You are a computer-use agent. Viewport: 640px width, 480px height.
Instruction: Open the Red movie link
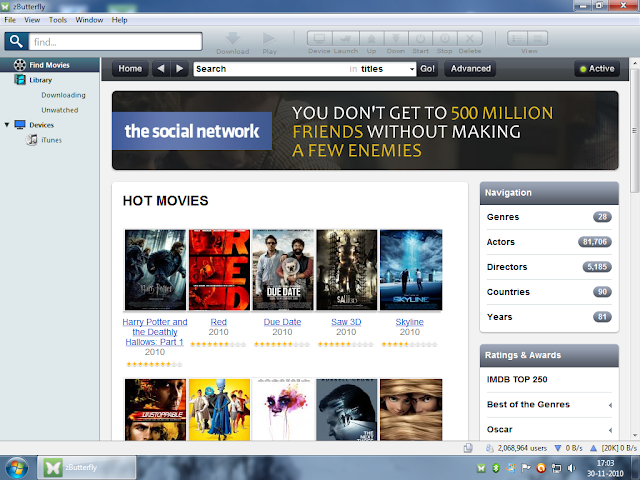[219, 322]
